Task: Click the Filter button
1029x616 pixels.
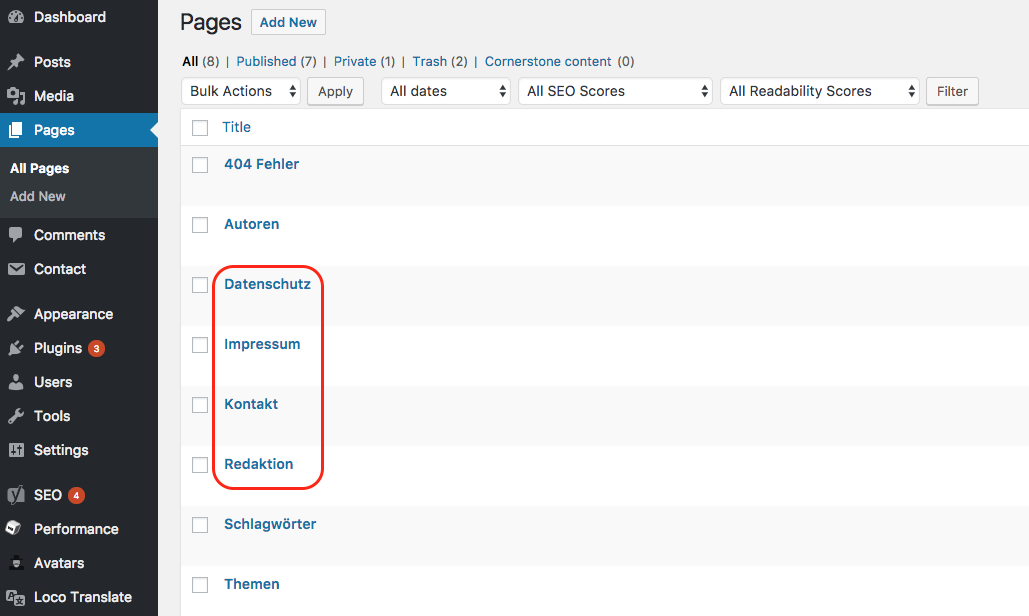Action: coord(952,91)
